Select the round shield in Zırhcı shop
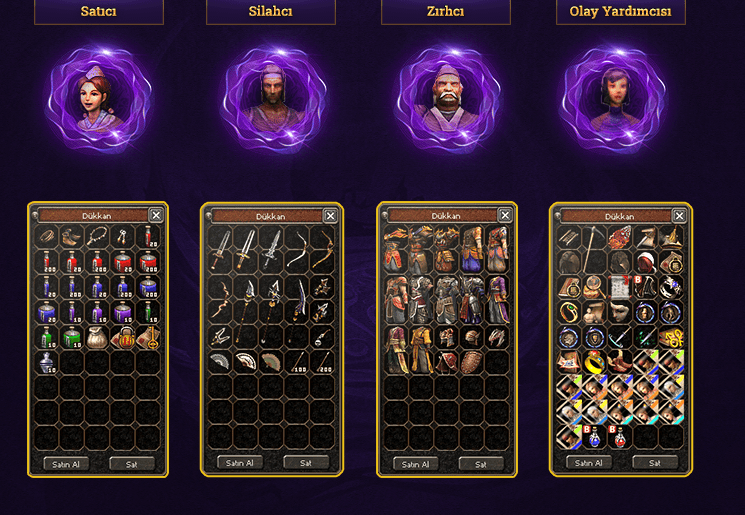 click(472, 362)
